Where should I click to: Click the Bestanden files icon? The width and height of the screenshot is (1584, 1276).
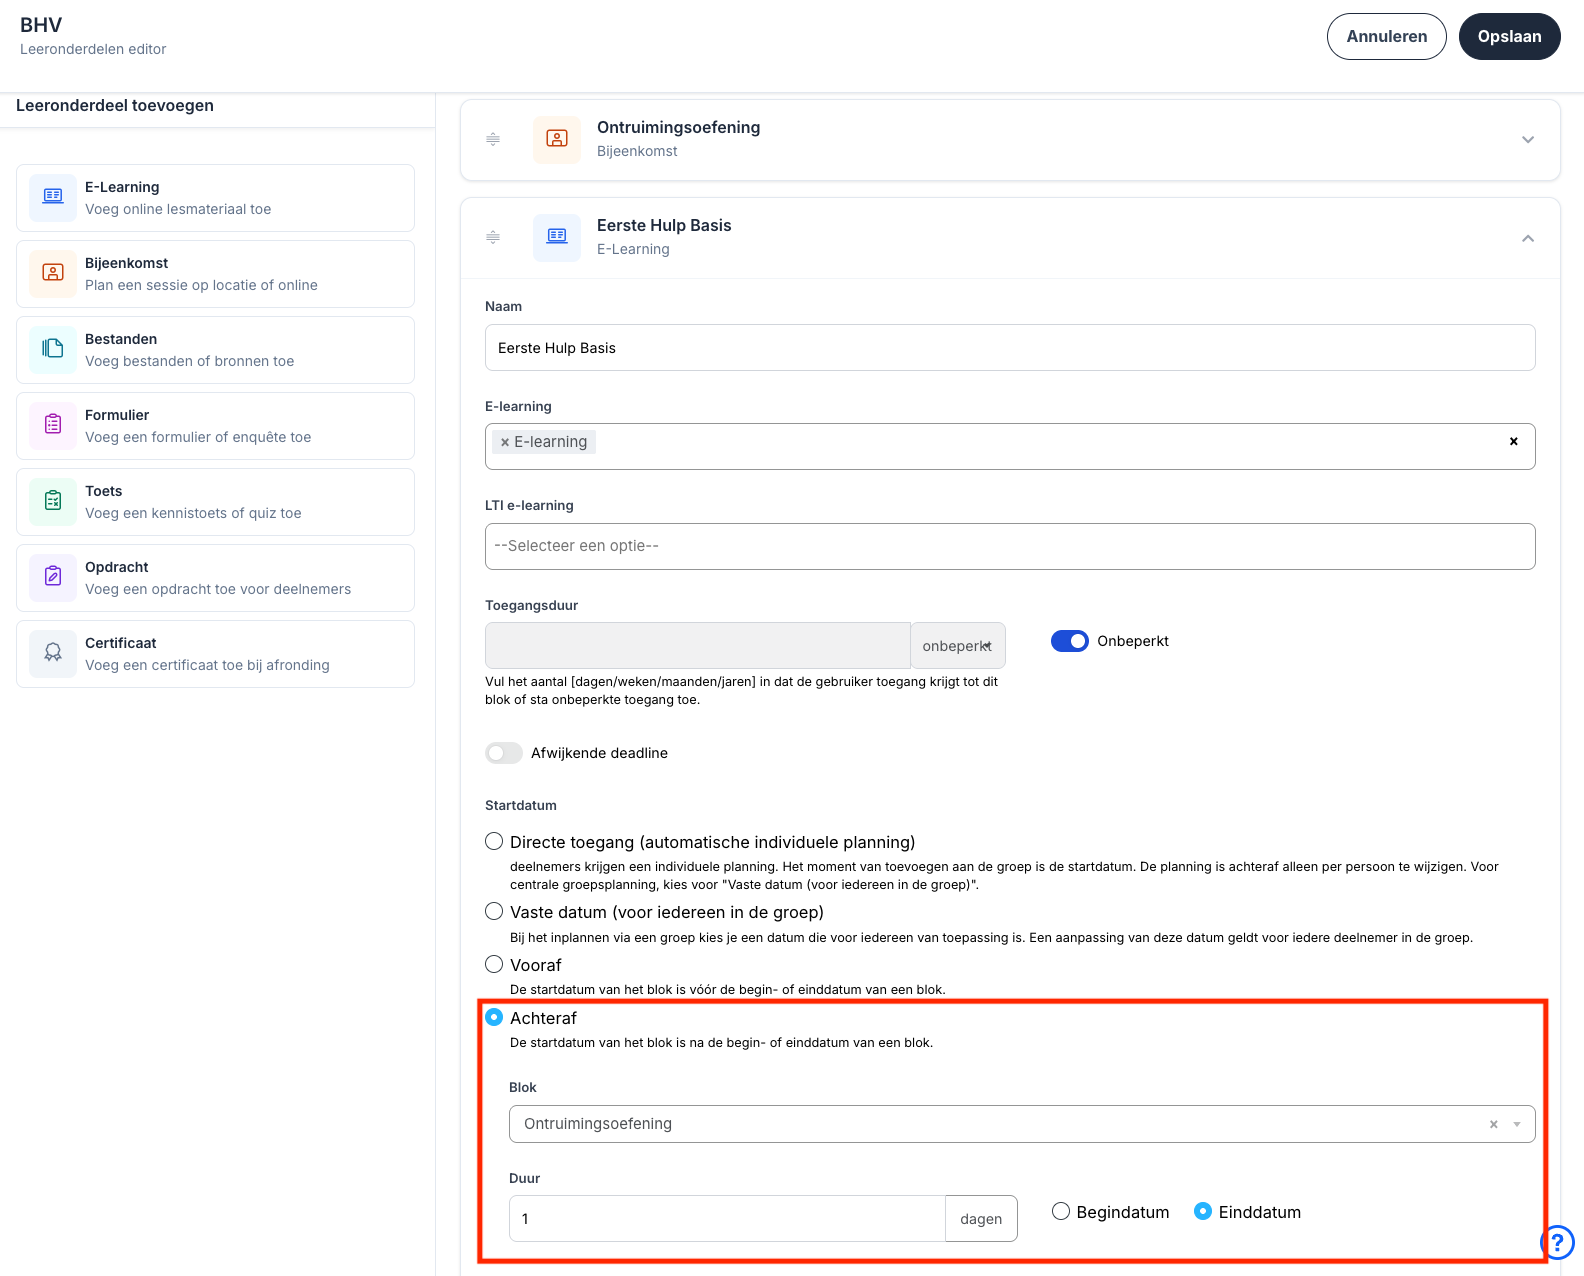pyautogui.click(x=53, y=349)
